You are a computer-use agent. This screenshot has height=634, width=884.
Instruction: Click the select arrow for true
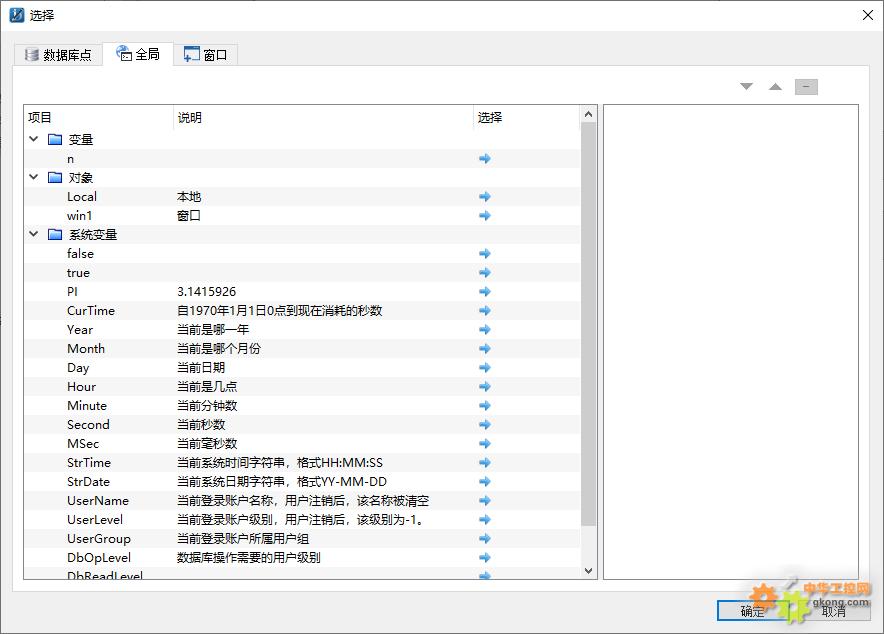click(x=485, y=273)
